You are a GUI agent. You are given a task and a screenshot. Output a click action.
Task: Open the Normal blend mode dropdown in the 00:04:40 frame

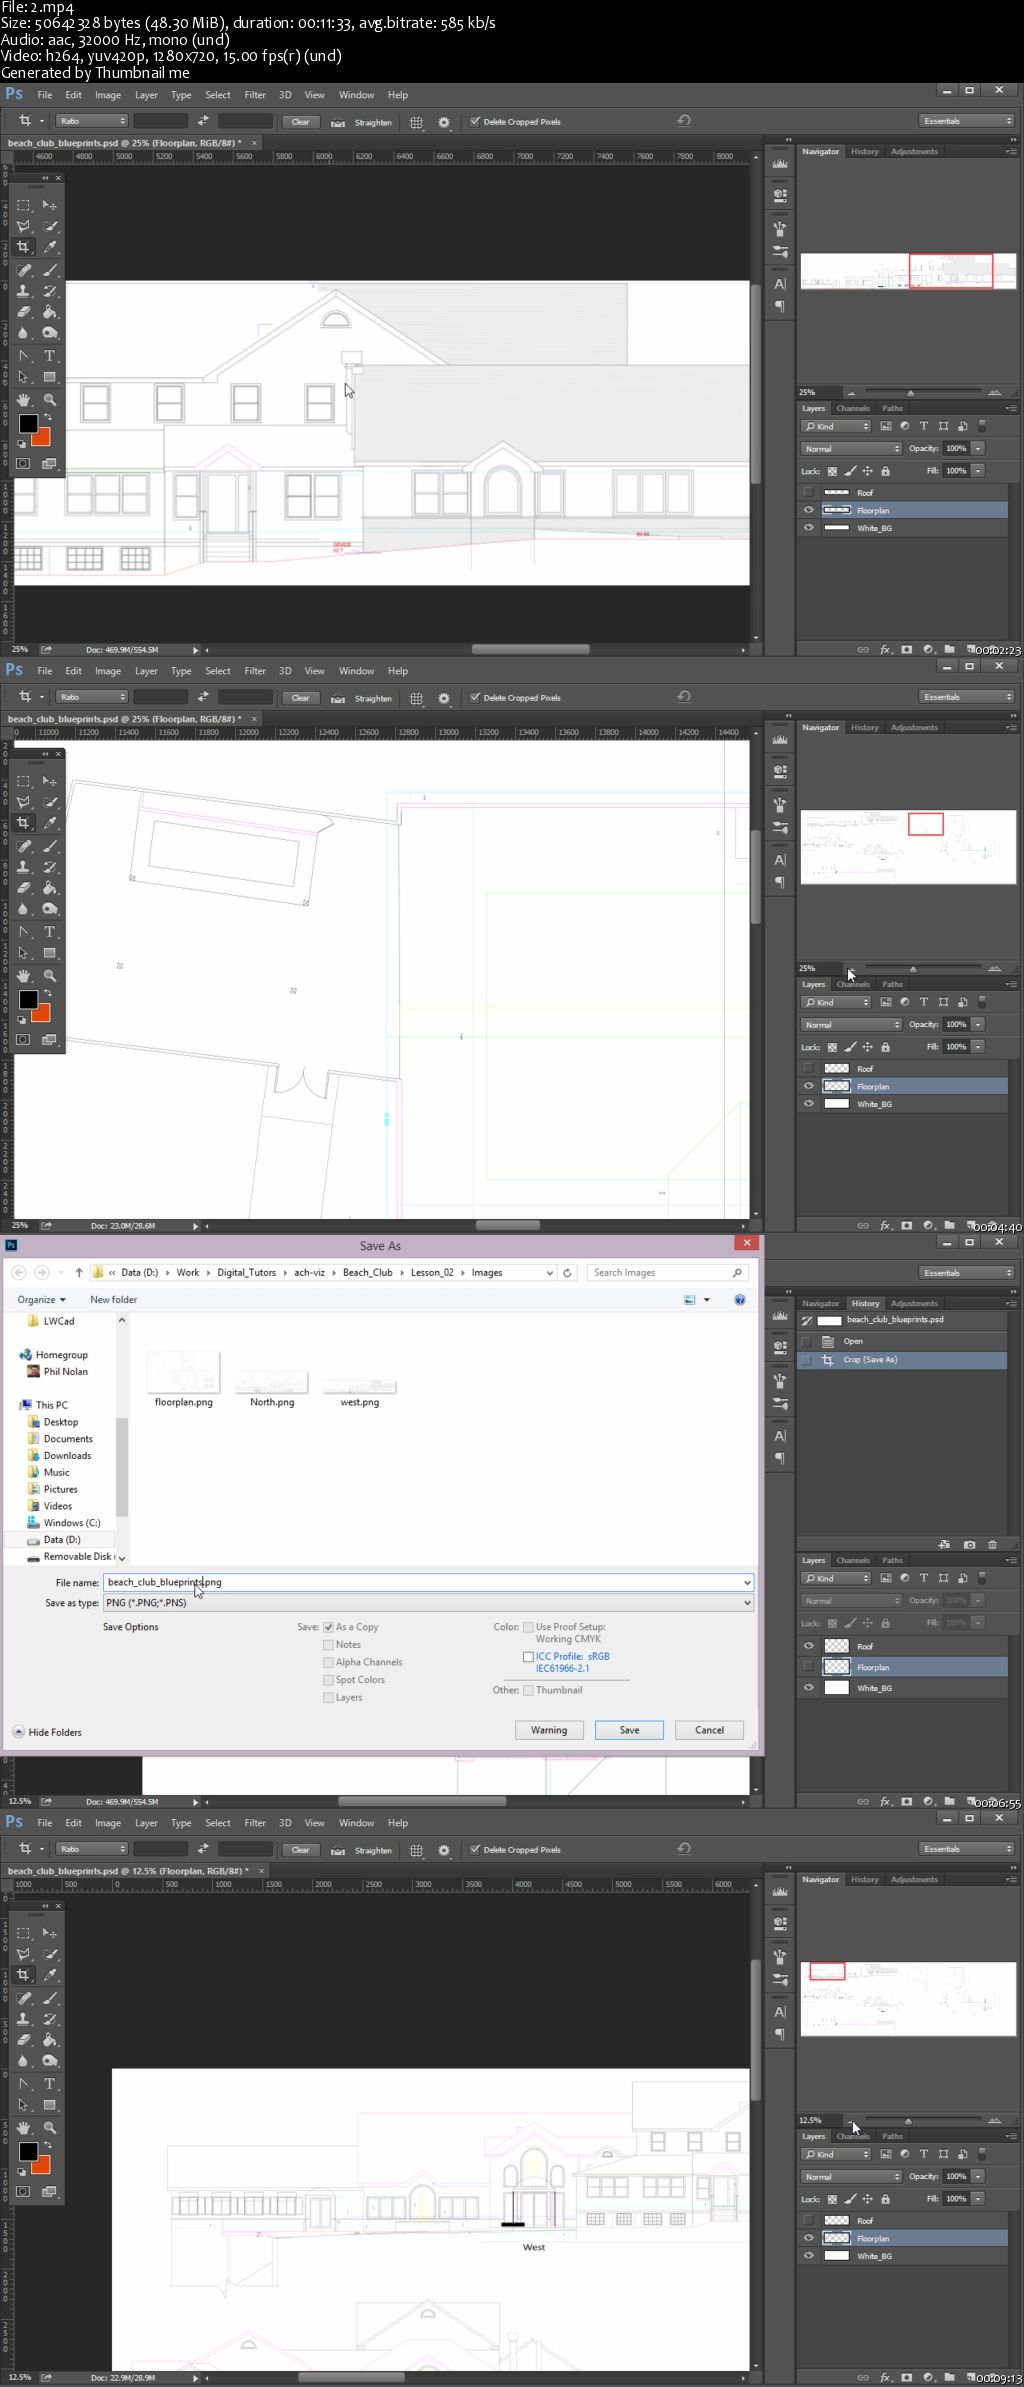(x=851, y=1024)
